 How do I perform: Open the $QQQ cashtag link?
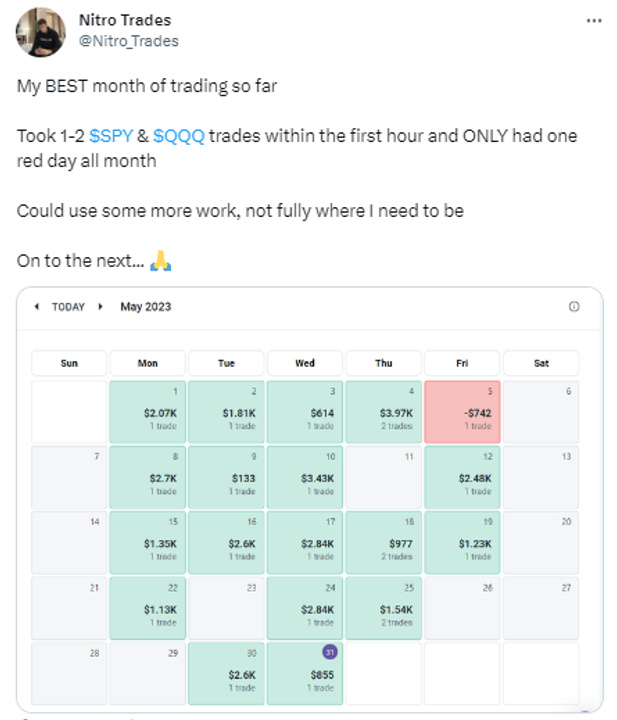click(x=179, y=136)
